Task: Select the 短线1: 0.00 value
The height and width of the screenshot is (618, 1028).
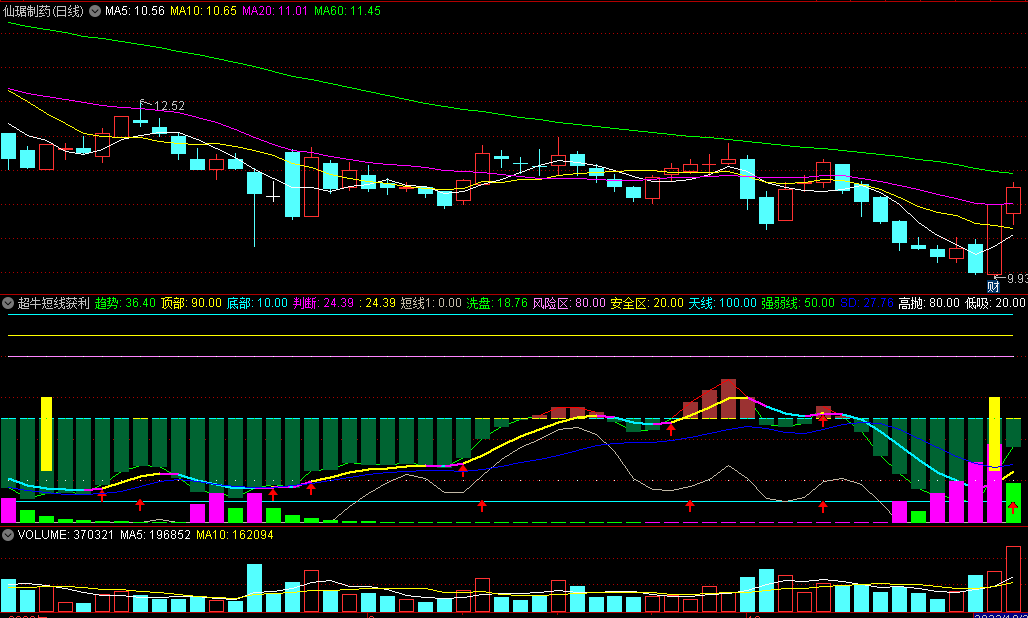Action: click(x=431, y=303)
